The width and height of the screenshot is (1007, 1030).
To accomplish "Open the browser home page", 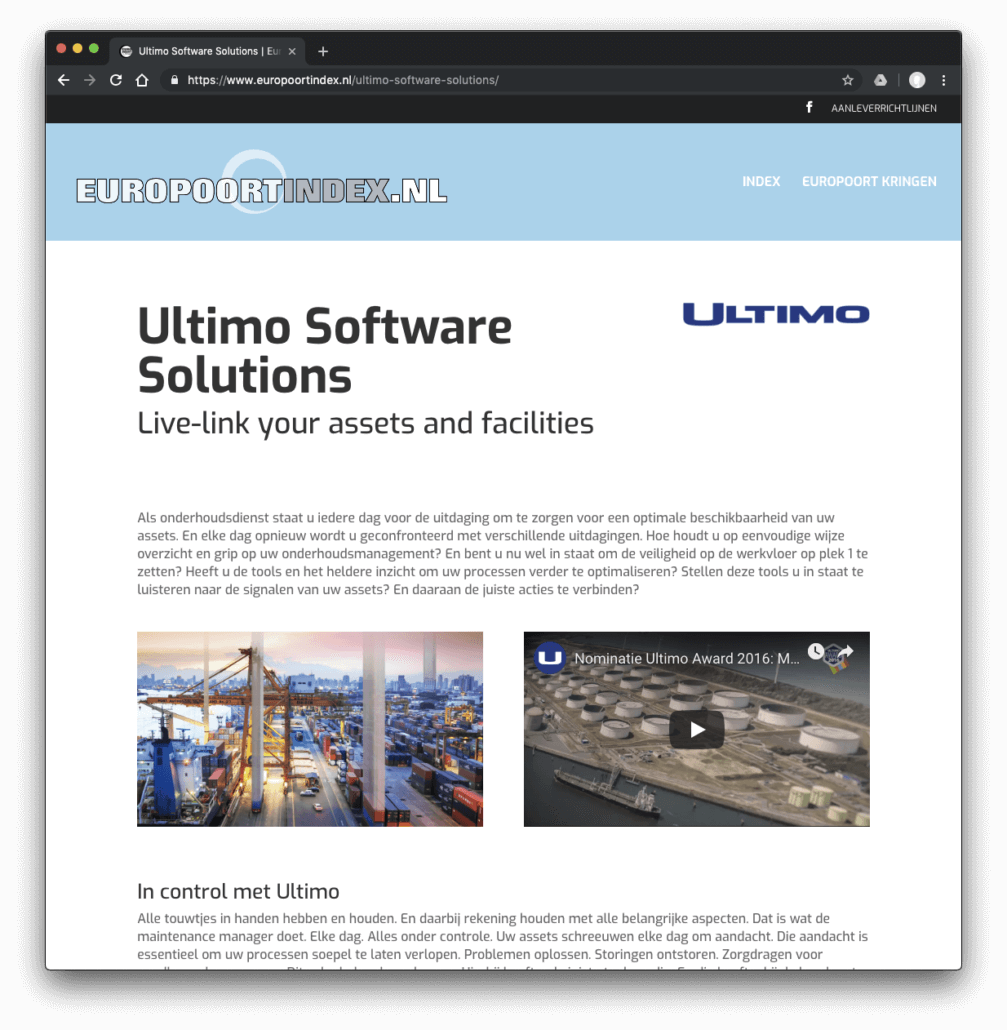I will tap(142, 80).
